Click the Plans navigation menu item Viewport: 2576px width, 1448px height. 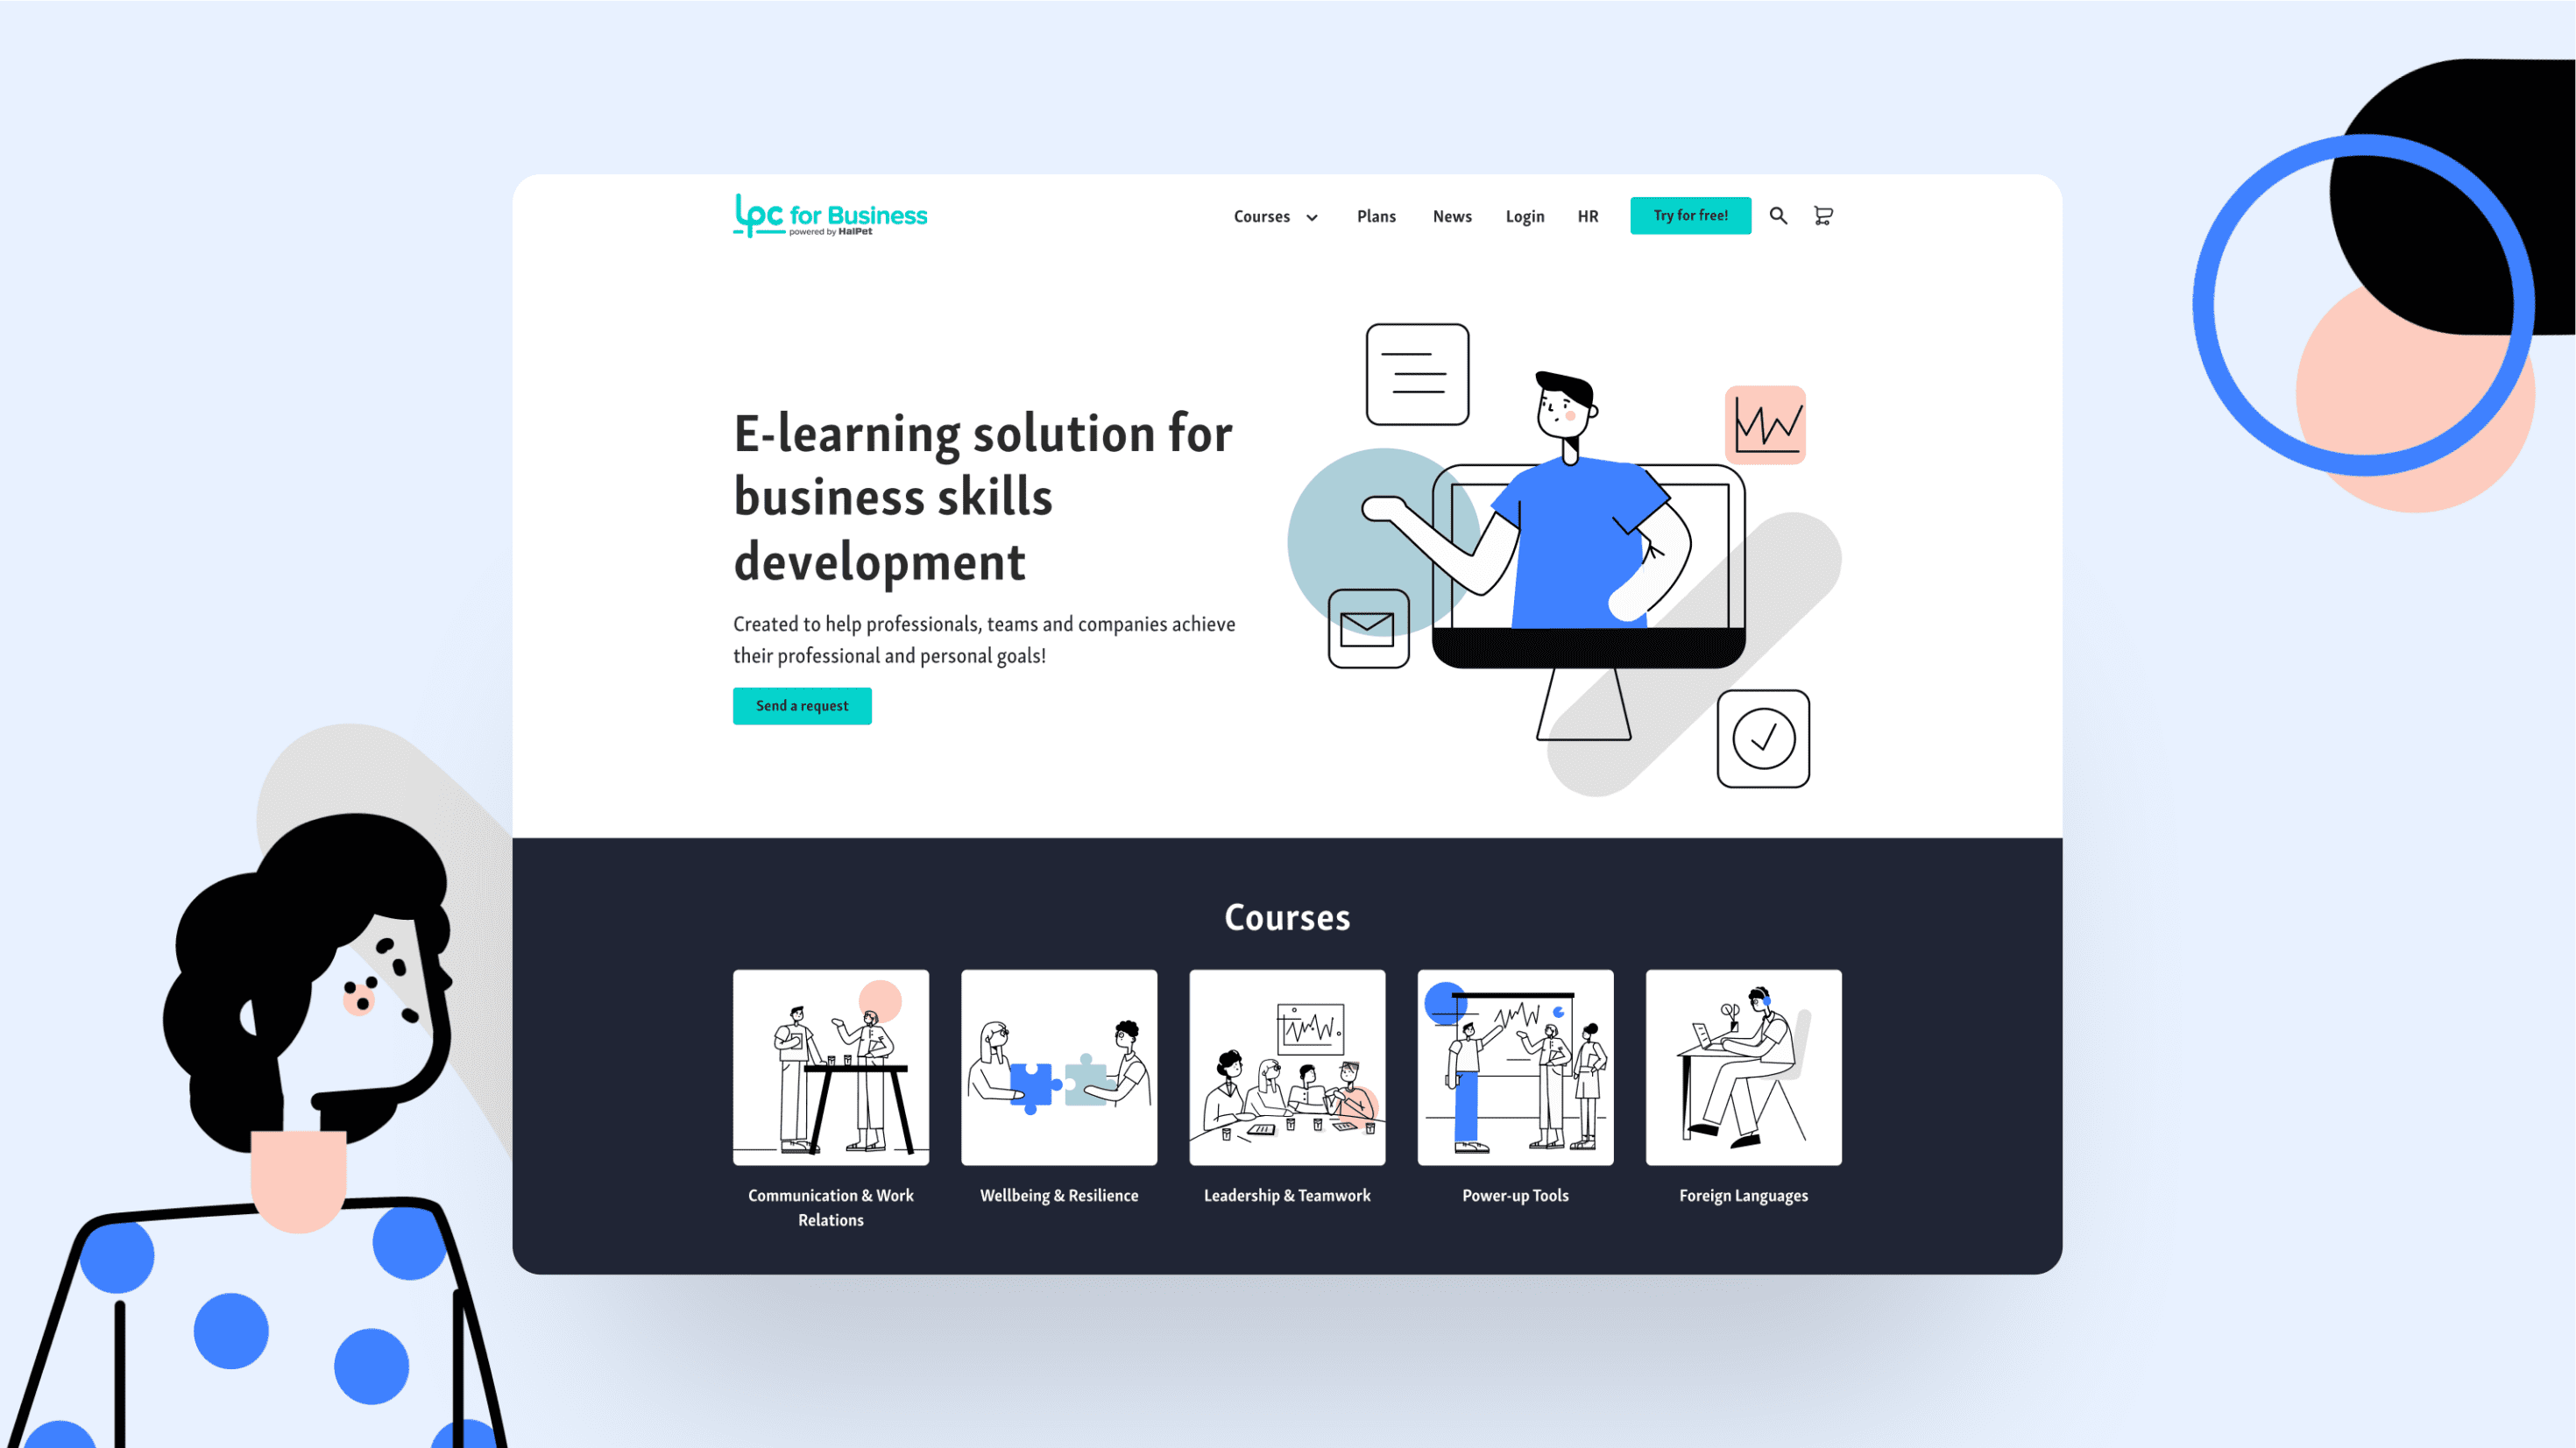[x=1376, y=215]
